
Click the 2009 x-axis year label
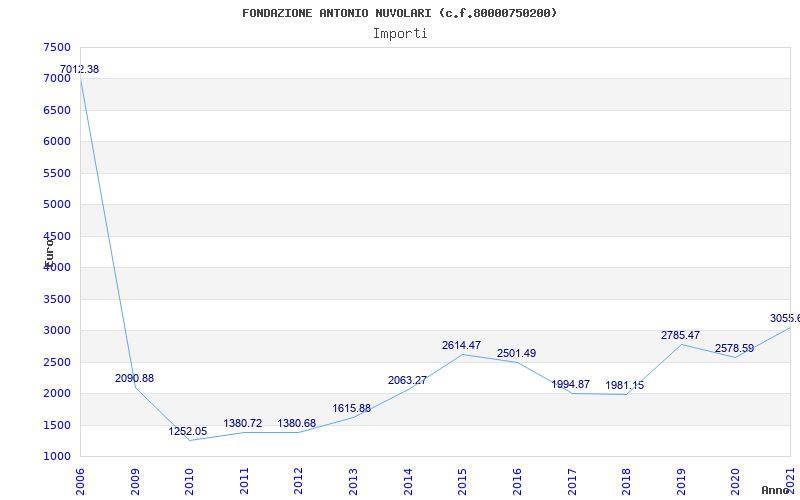[x=135, y=482]
